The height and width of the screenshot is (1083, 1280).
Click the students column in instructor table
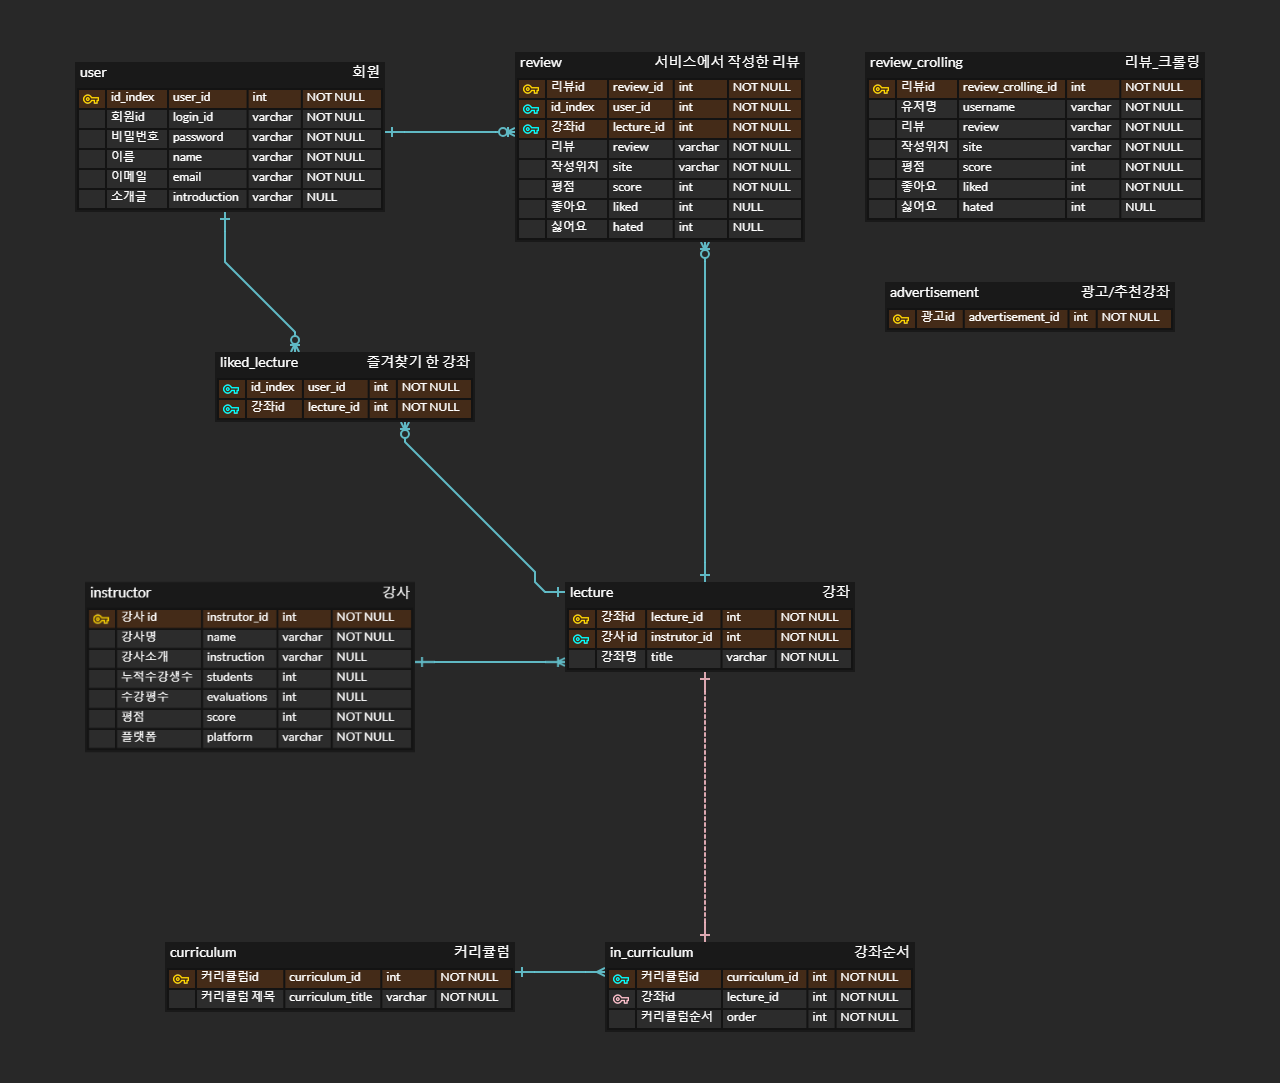pyautogui.click(x=230, y=678)
